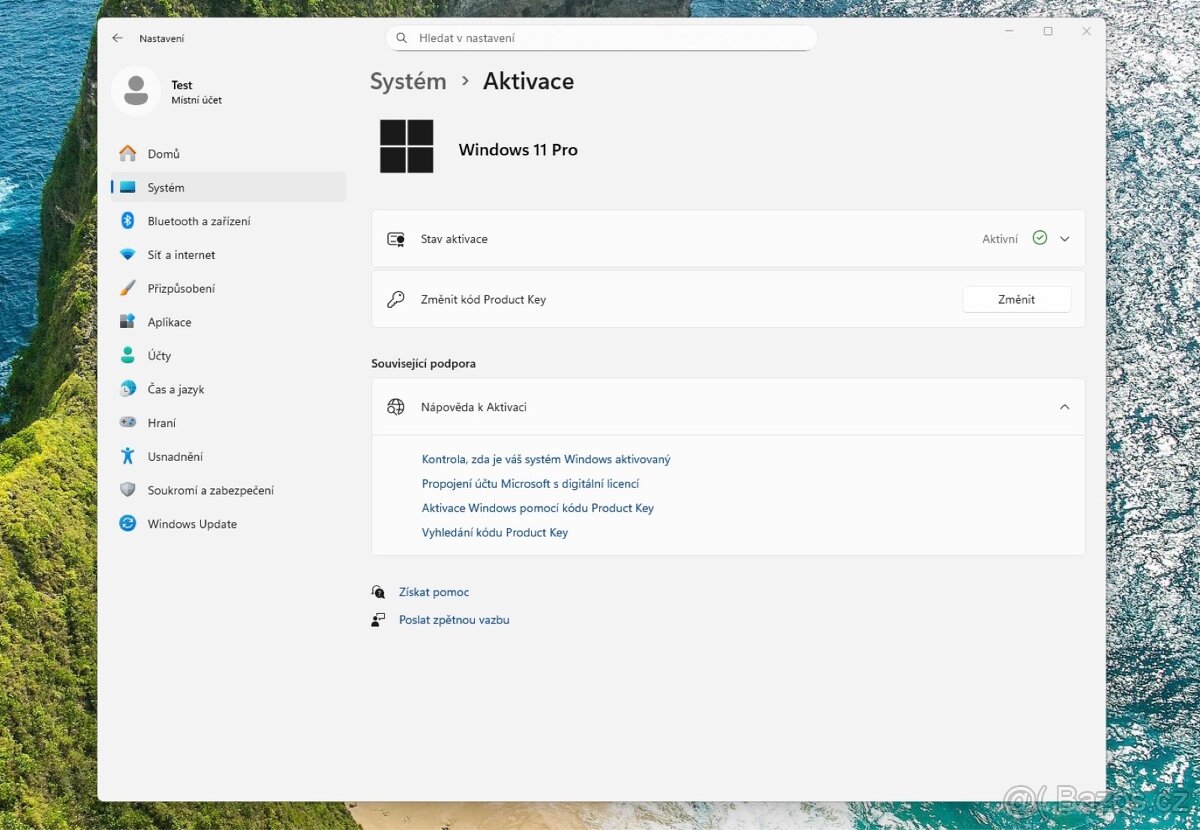The height and width of the screenshot is (830, 1200).
Task: Collapse the Nápověda k Aktivaci section
Action: pos(1064,407)
